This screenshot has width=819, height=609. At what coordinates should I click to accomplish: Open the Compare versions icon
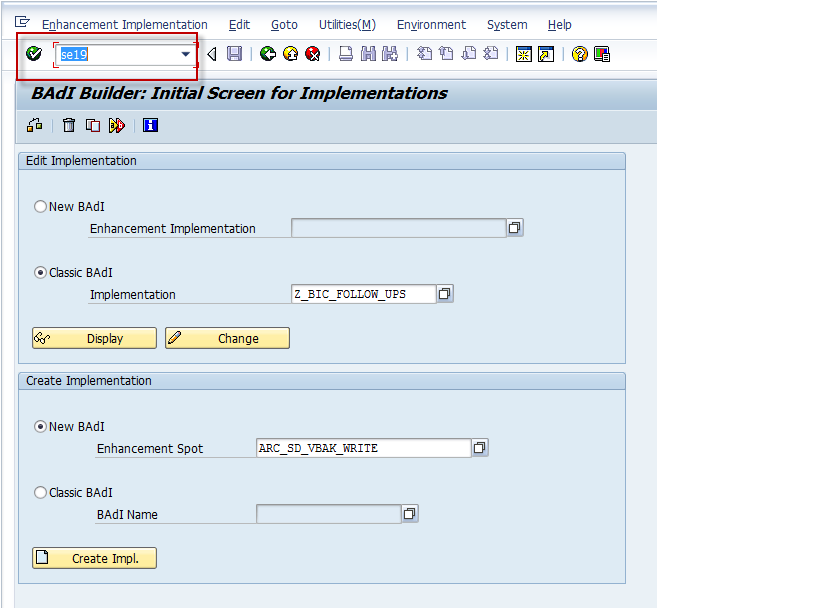(116, 125)
